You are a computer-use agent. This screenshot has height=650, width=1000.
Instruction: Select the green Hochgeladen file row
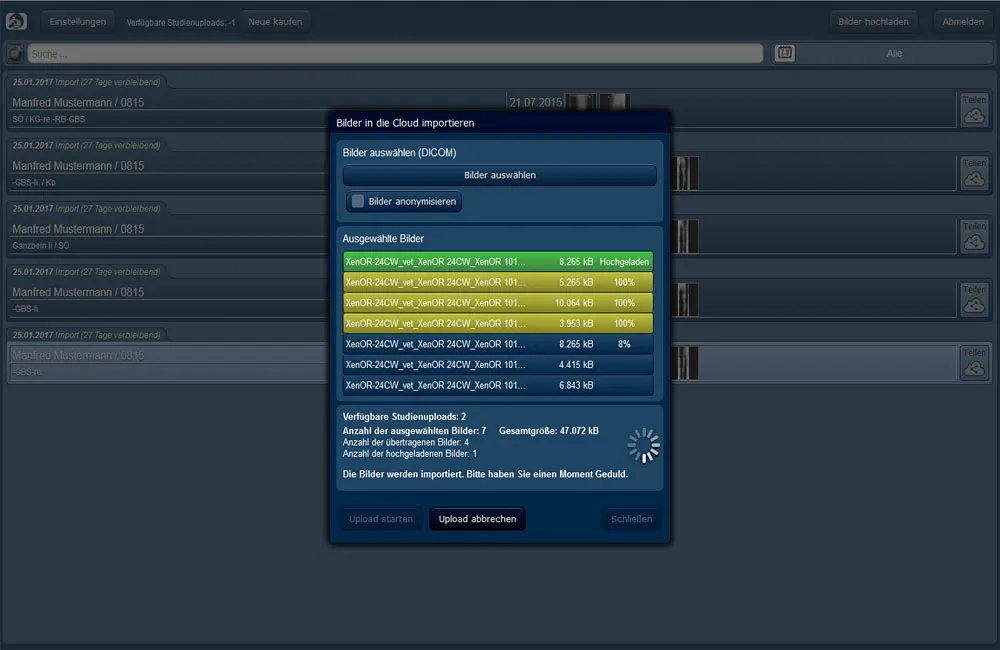tap(498, 261)
